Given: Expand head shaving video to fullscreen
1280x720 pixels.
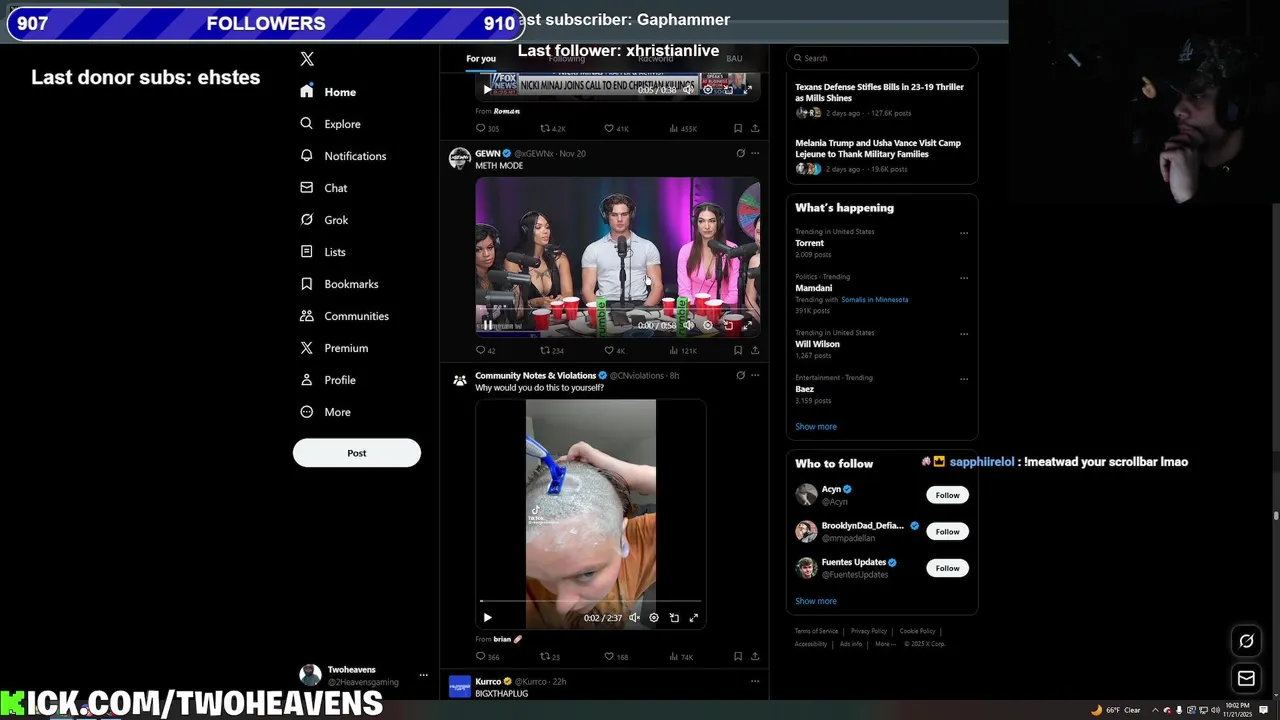Looking at the screenshot, I should click(694, 618).
